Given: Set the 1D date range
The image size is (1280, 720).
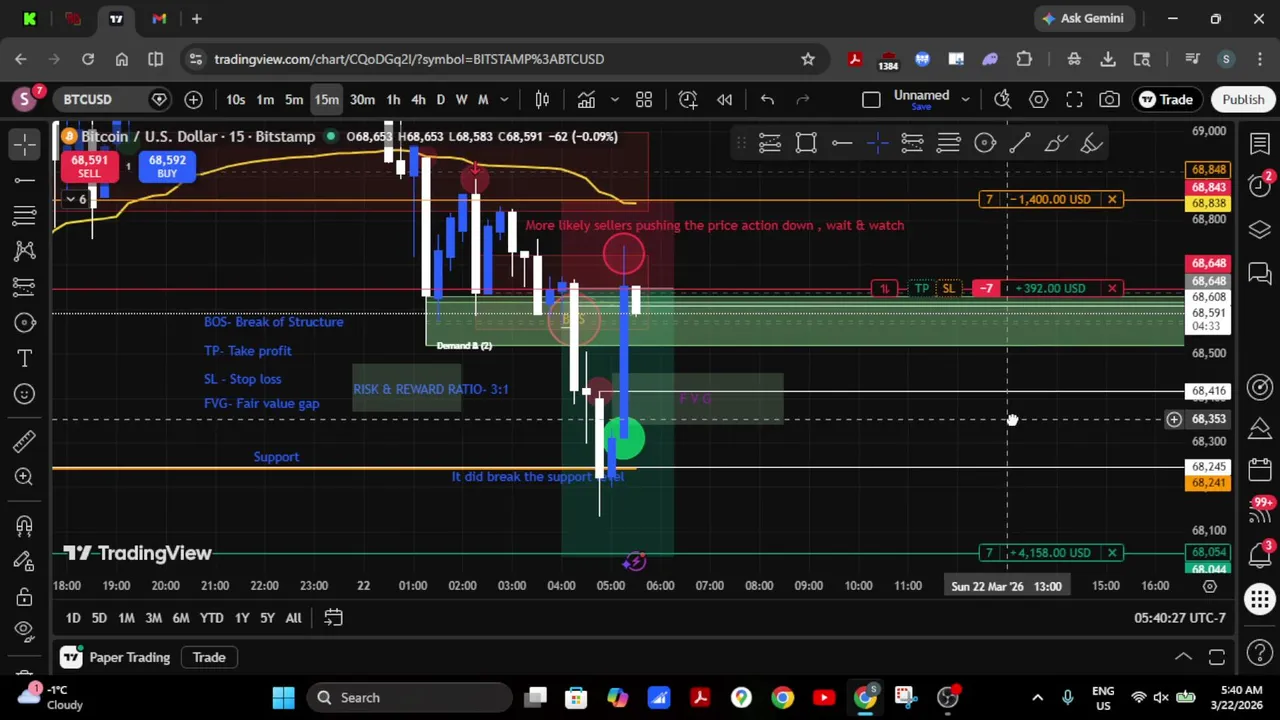Looking at the screenshot, I should point(73,618).
